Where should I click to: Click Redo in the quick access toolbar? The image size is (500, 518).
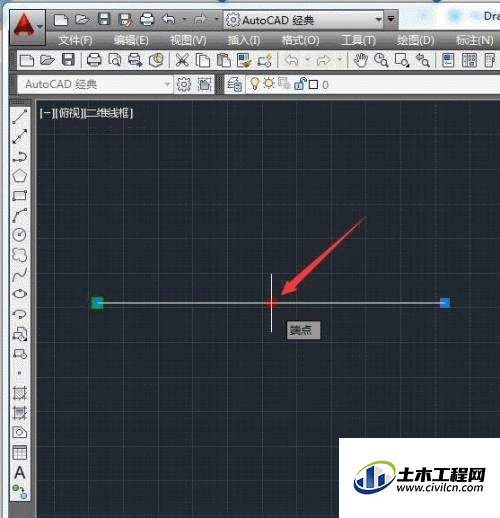tap(200, 19)
